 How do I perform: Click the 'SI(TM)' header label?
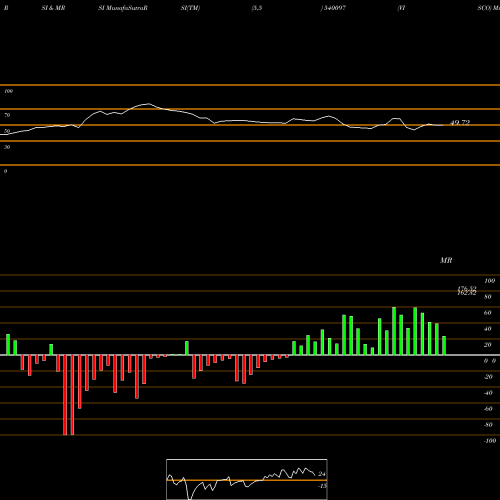coord(190,8)
